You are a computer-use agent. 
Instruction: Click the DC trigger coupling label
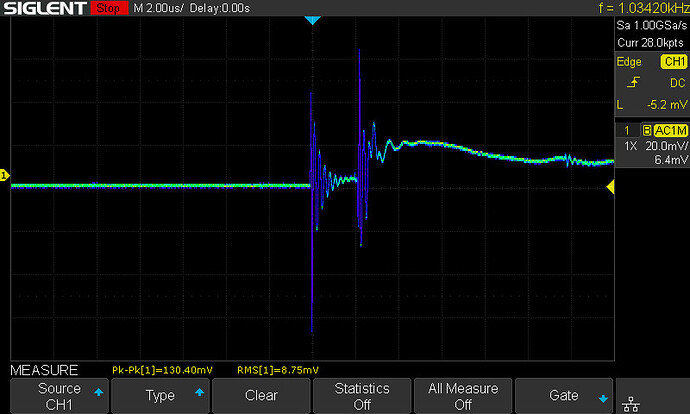pyautogui.click(x=678, y=83)
